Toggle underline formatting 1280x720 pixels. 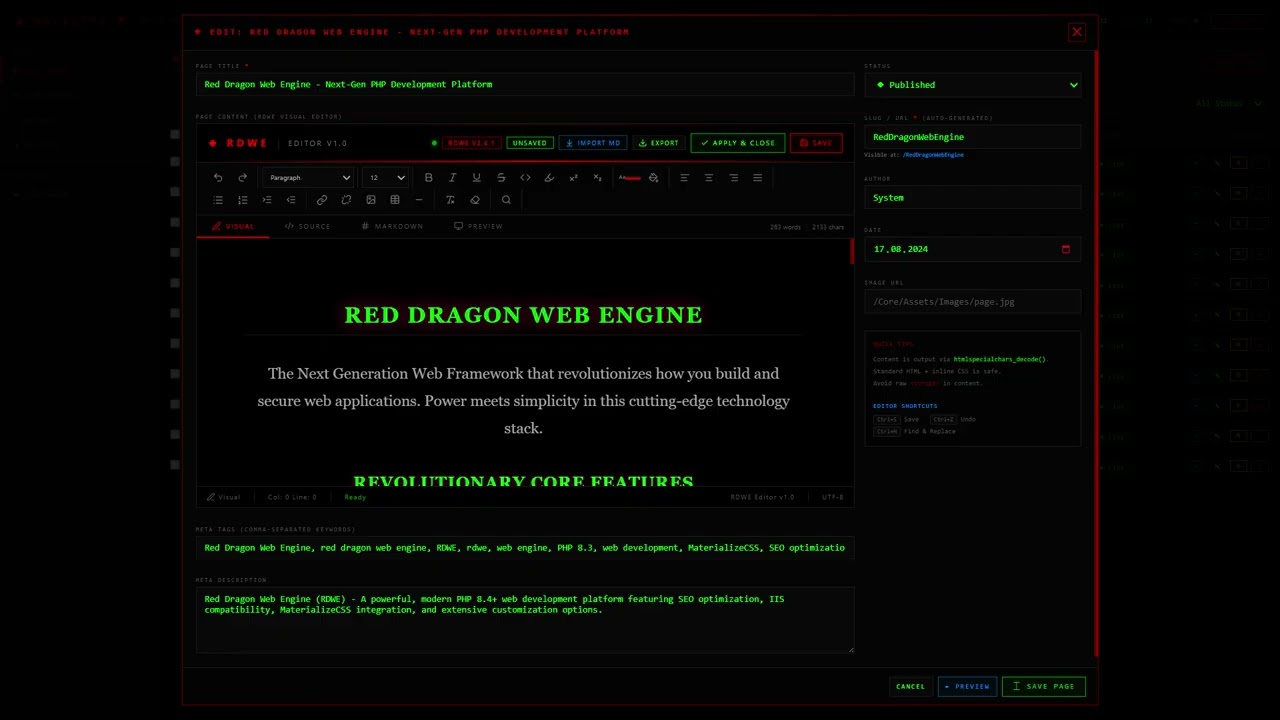(x=476, y=178)
